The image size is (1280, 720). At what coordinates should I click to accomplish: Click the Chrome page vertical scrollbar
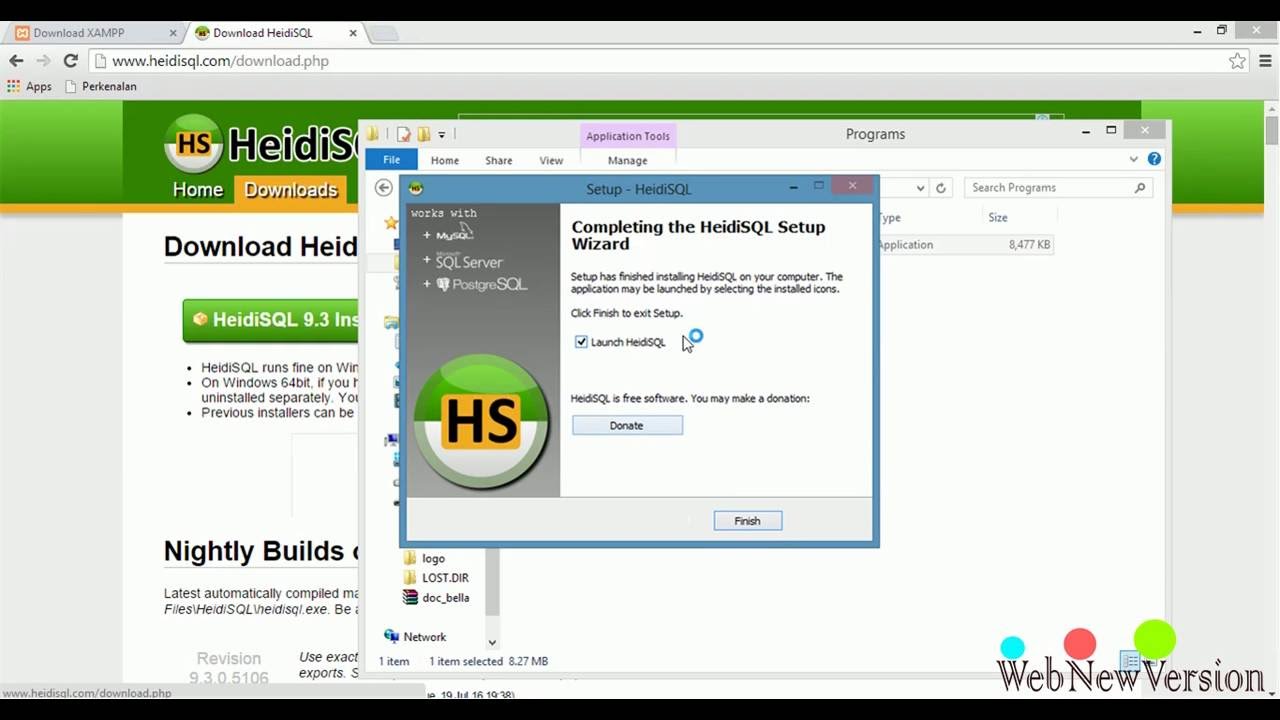point(1272,130)
